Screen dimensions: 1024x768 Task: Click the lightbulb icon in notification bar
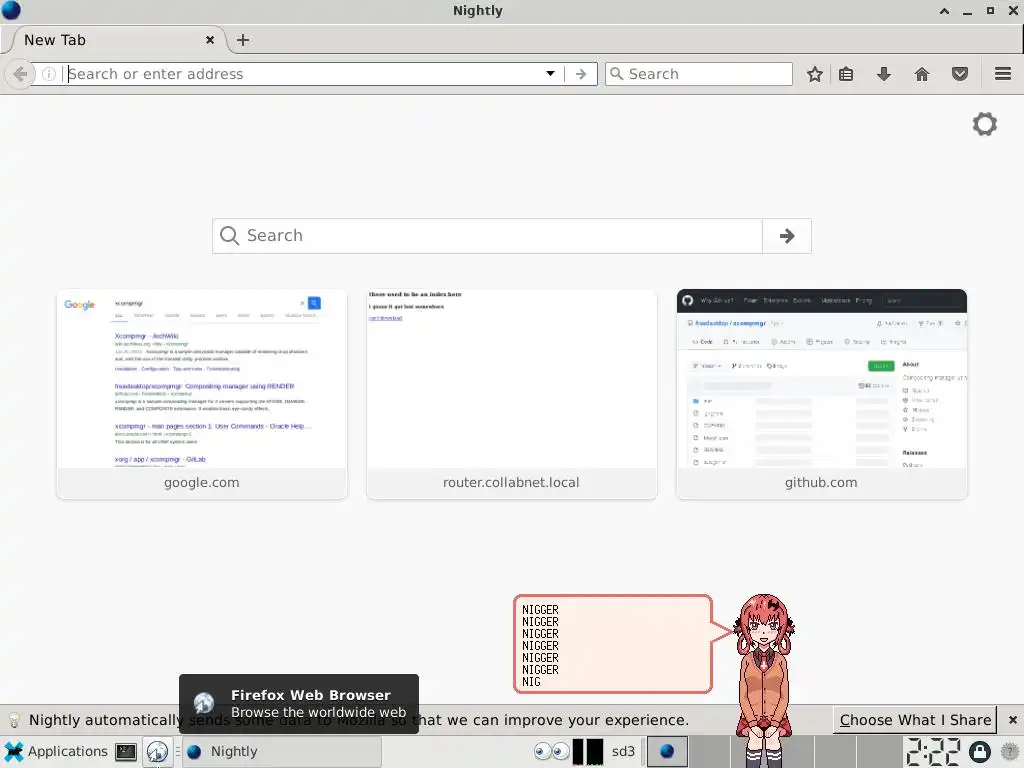[x=14, y=720]
